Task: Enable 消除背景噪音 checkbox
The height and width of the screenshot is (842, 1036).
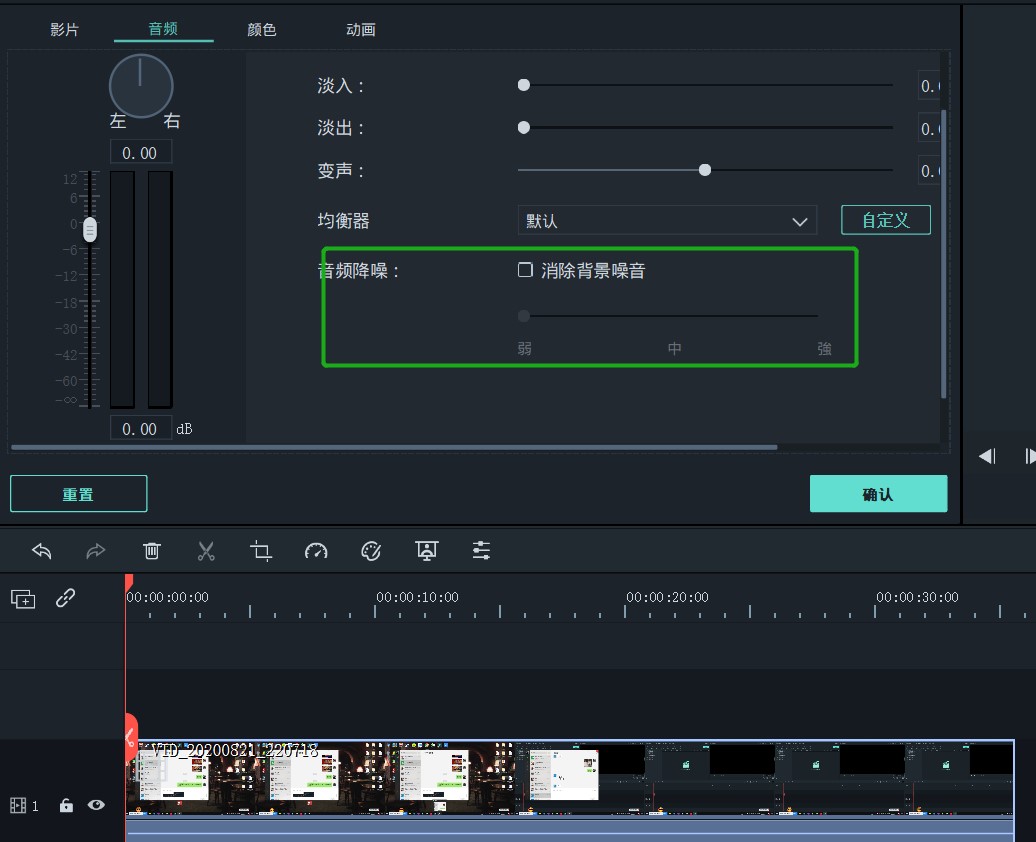Action: pyautogui.click(x=525, y=270)
